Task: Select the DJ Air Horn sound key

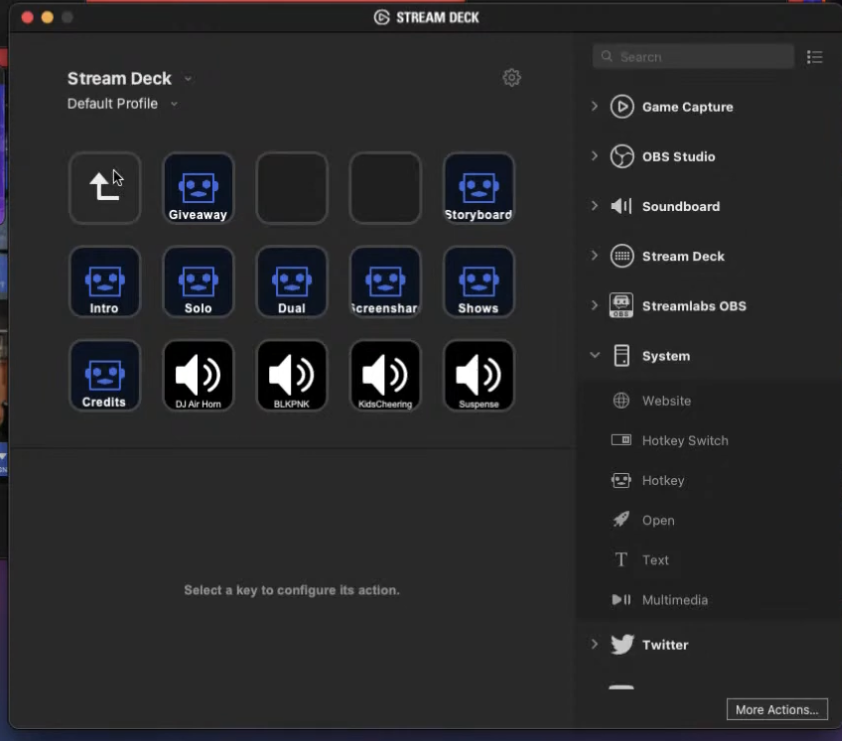Action: coord(198,375)
